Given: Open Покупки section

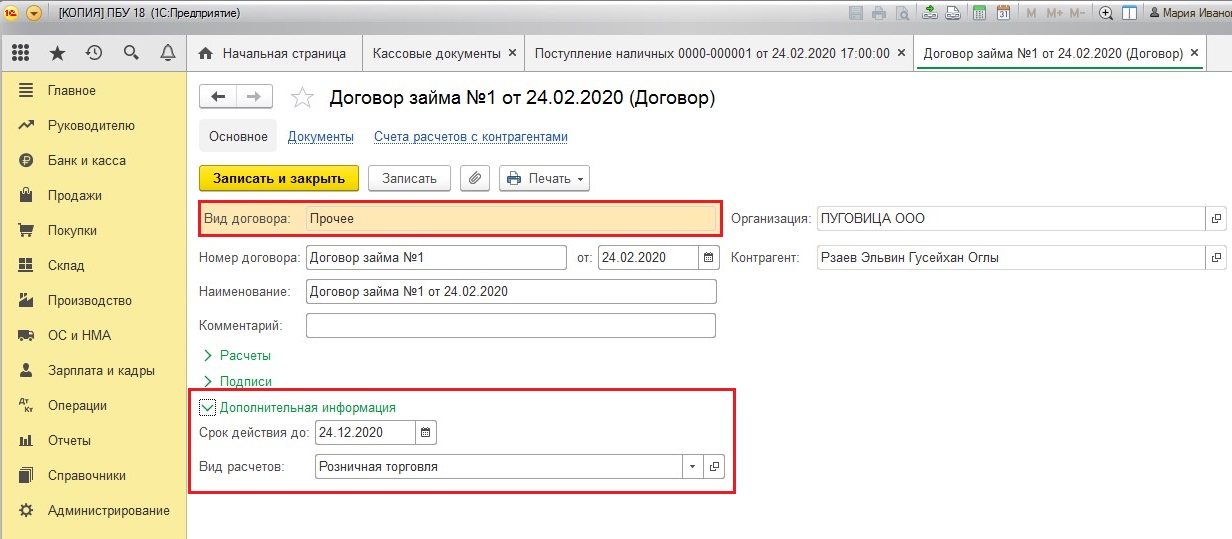Looking at the screenshot, I should pos(93,230).
